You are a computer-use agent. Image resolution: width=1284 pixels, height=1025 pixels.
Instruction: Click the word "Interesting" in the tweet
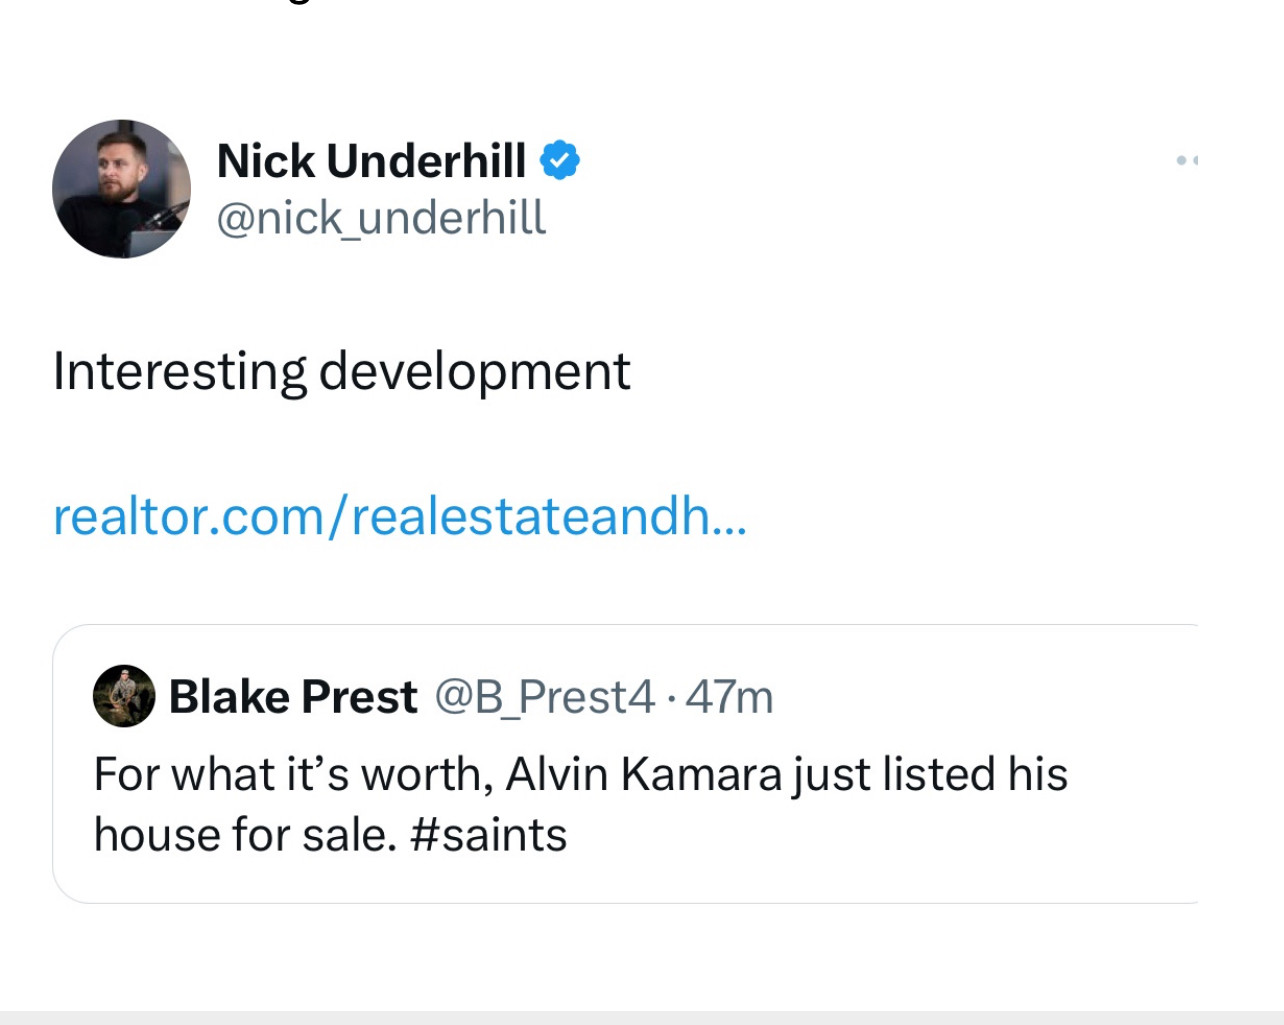pos(180,372)
